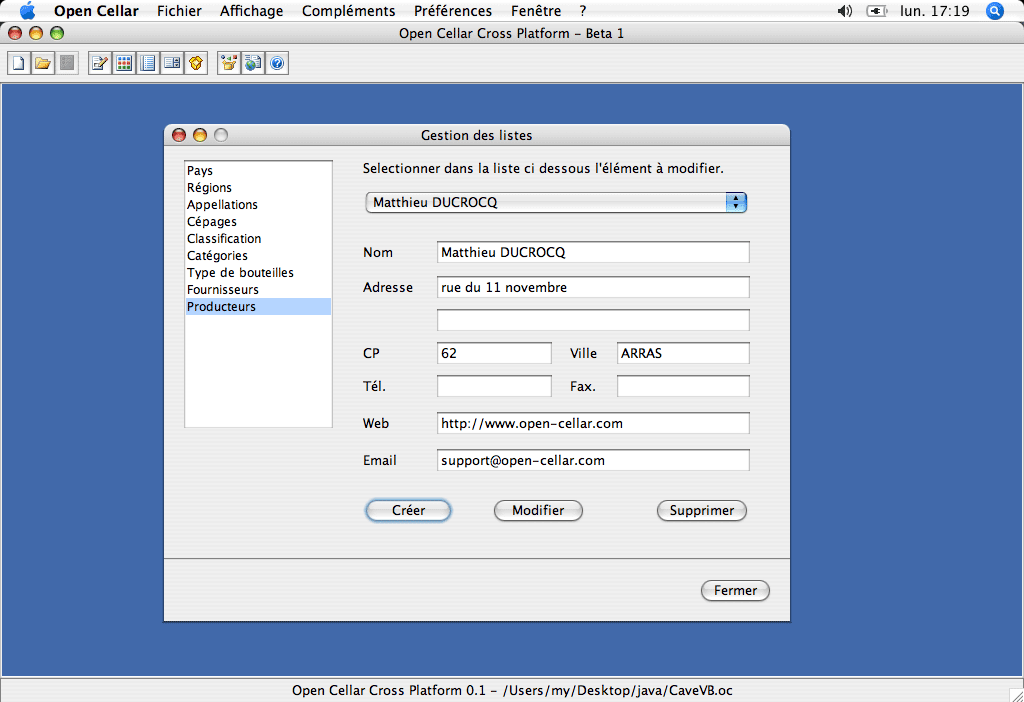
Task: Click the CP postal code field
Action: pyautogui.click(x=494, y=353)
